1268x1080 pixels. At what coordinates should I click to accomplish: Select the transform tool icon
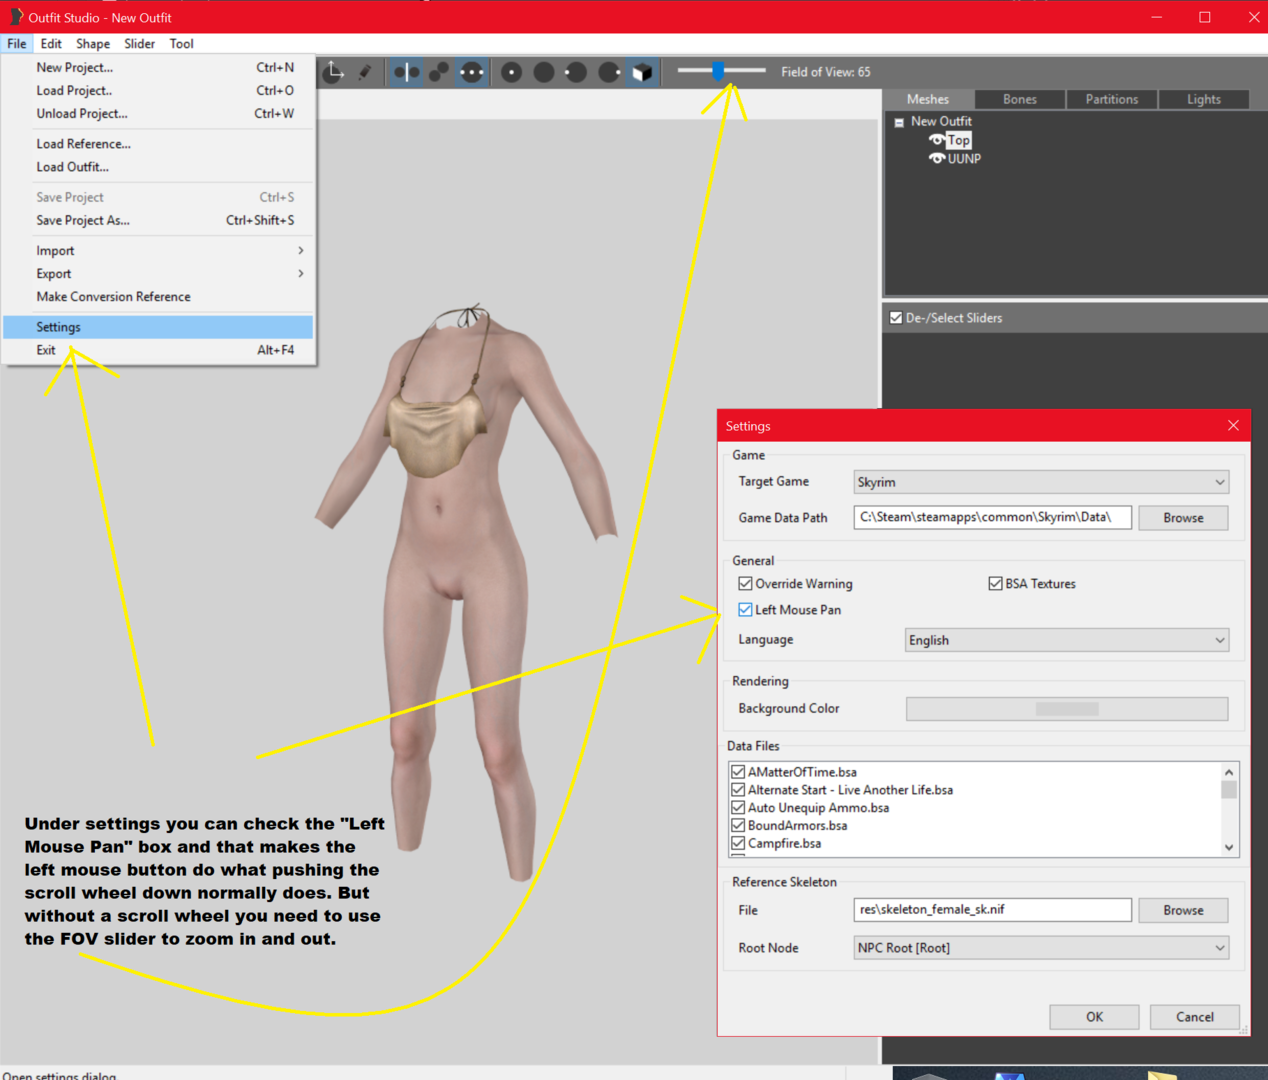(x=335, y=72)
